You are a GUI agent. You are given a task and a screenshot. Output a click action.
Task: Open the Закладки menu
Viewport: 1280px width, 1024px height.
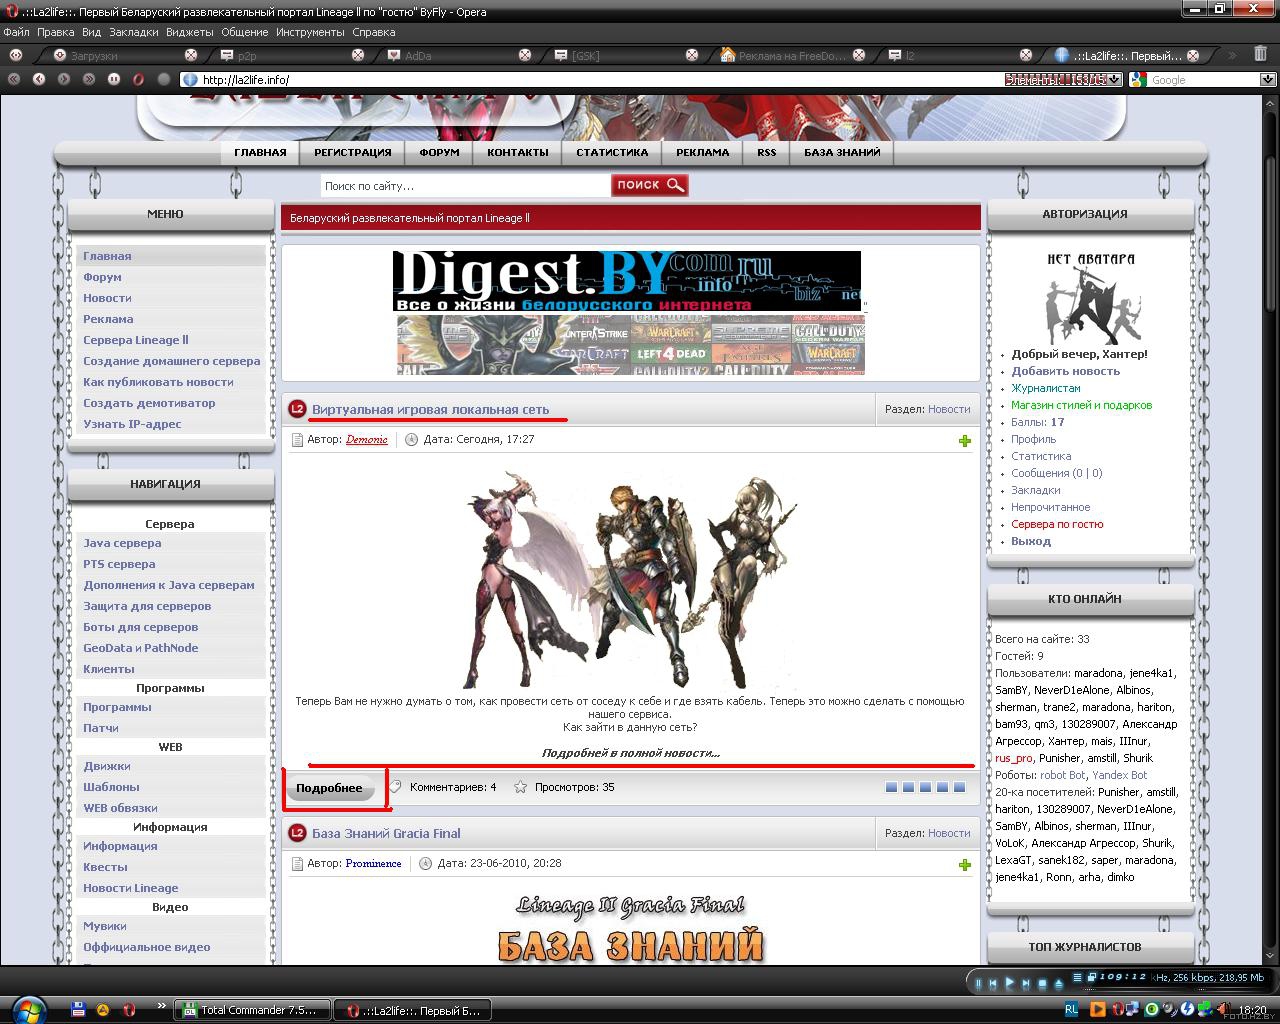click(134, 32)
